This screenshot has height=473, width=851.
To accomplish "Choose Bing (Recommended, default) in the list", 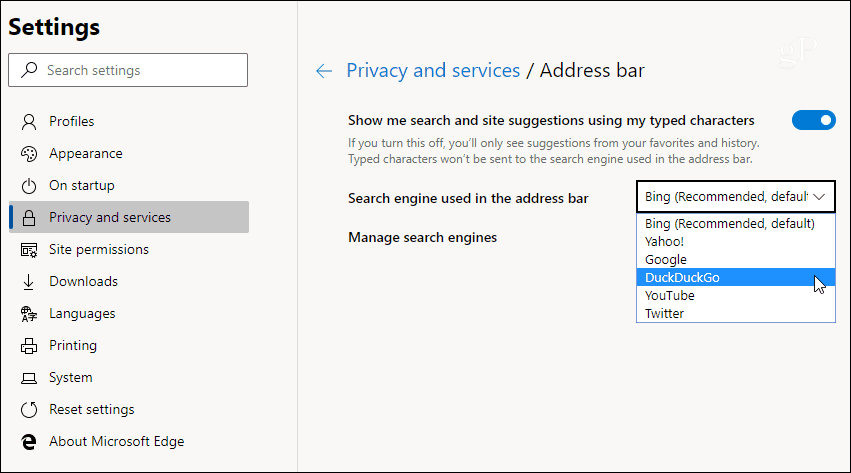I will pos(735,223).
